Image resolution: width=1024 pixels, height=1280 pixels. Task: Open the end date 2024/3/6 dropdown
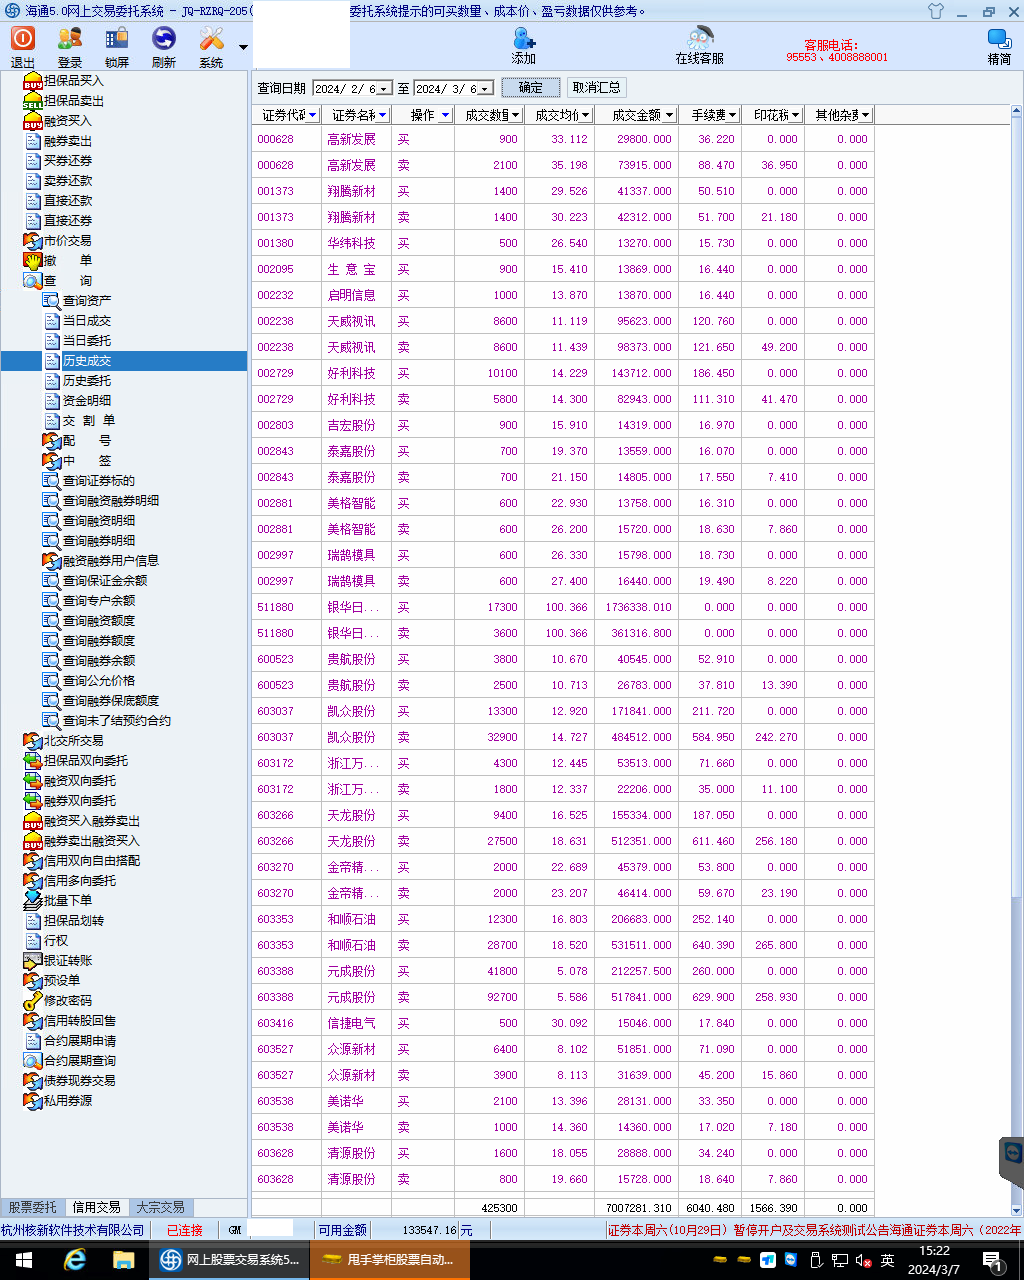[x=486, y=89]
